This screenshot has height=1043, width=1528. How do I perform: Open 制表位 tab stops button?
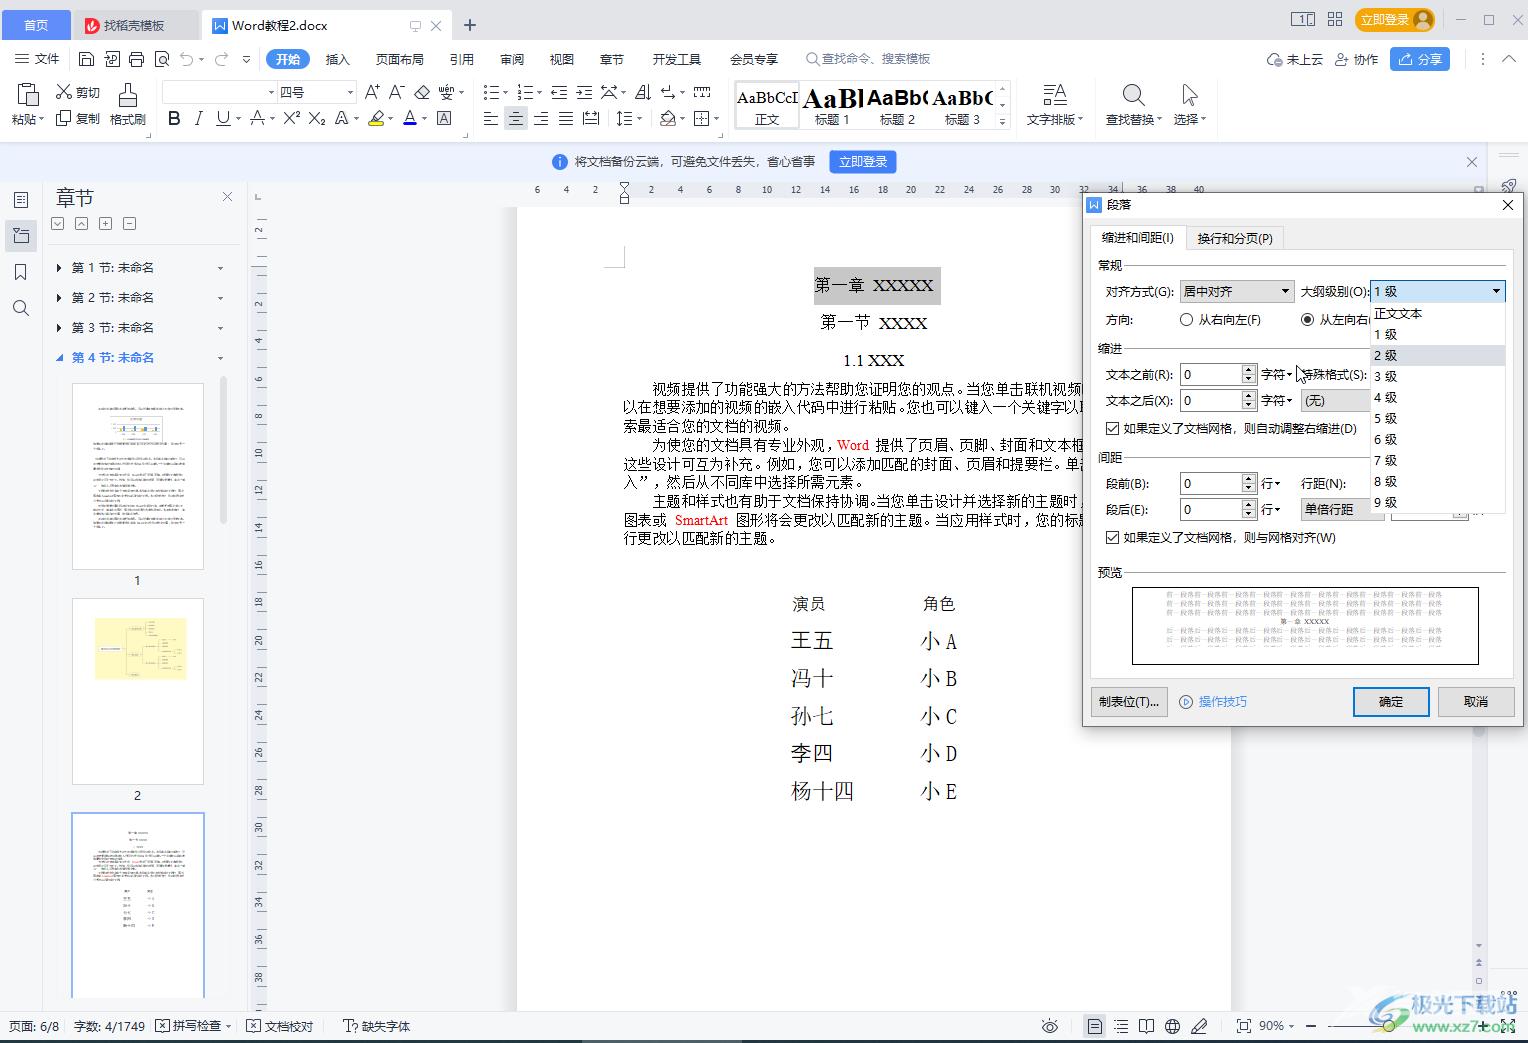(x=1128, y=701)
